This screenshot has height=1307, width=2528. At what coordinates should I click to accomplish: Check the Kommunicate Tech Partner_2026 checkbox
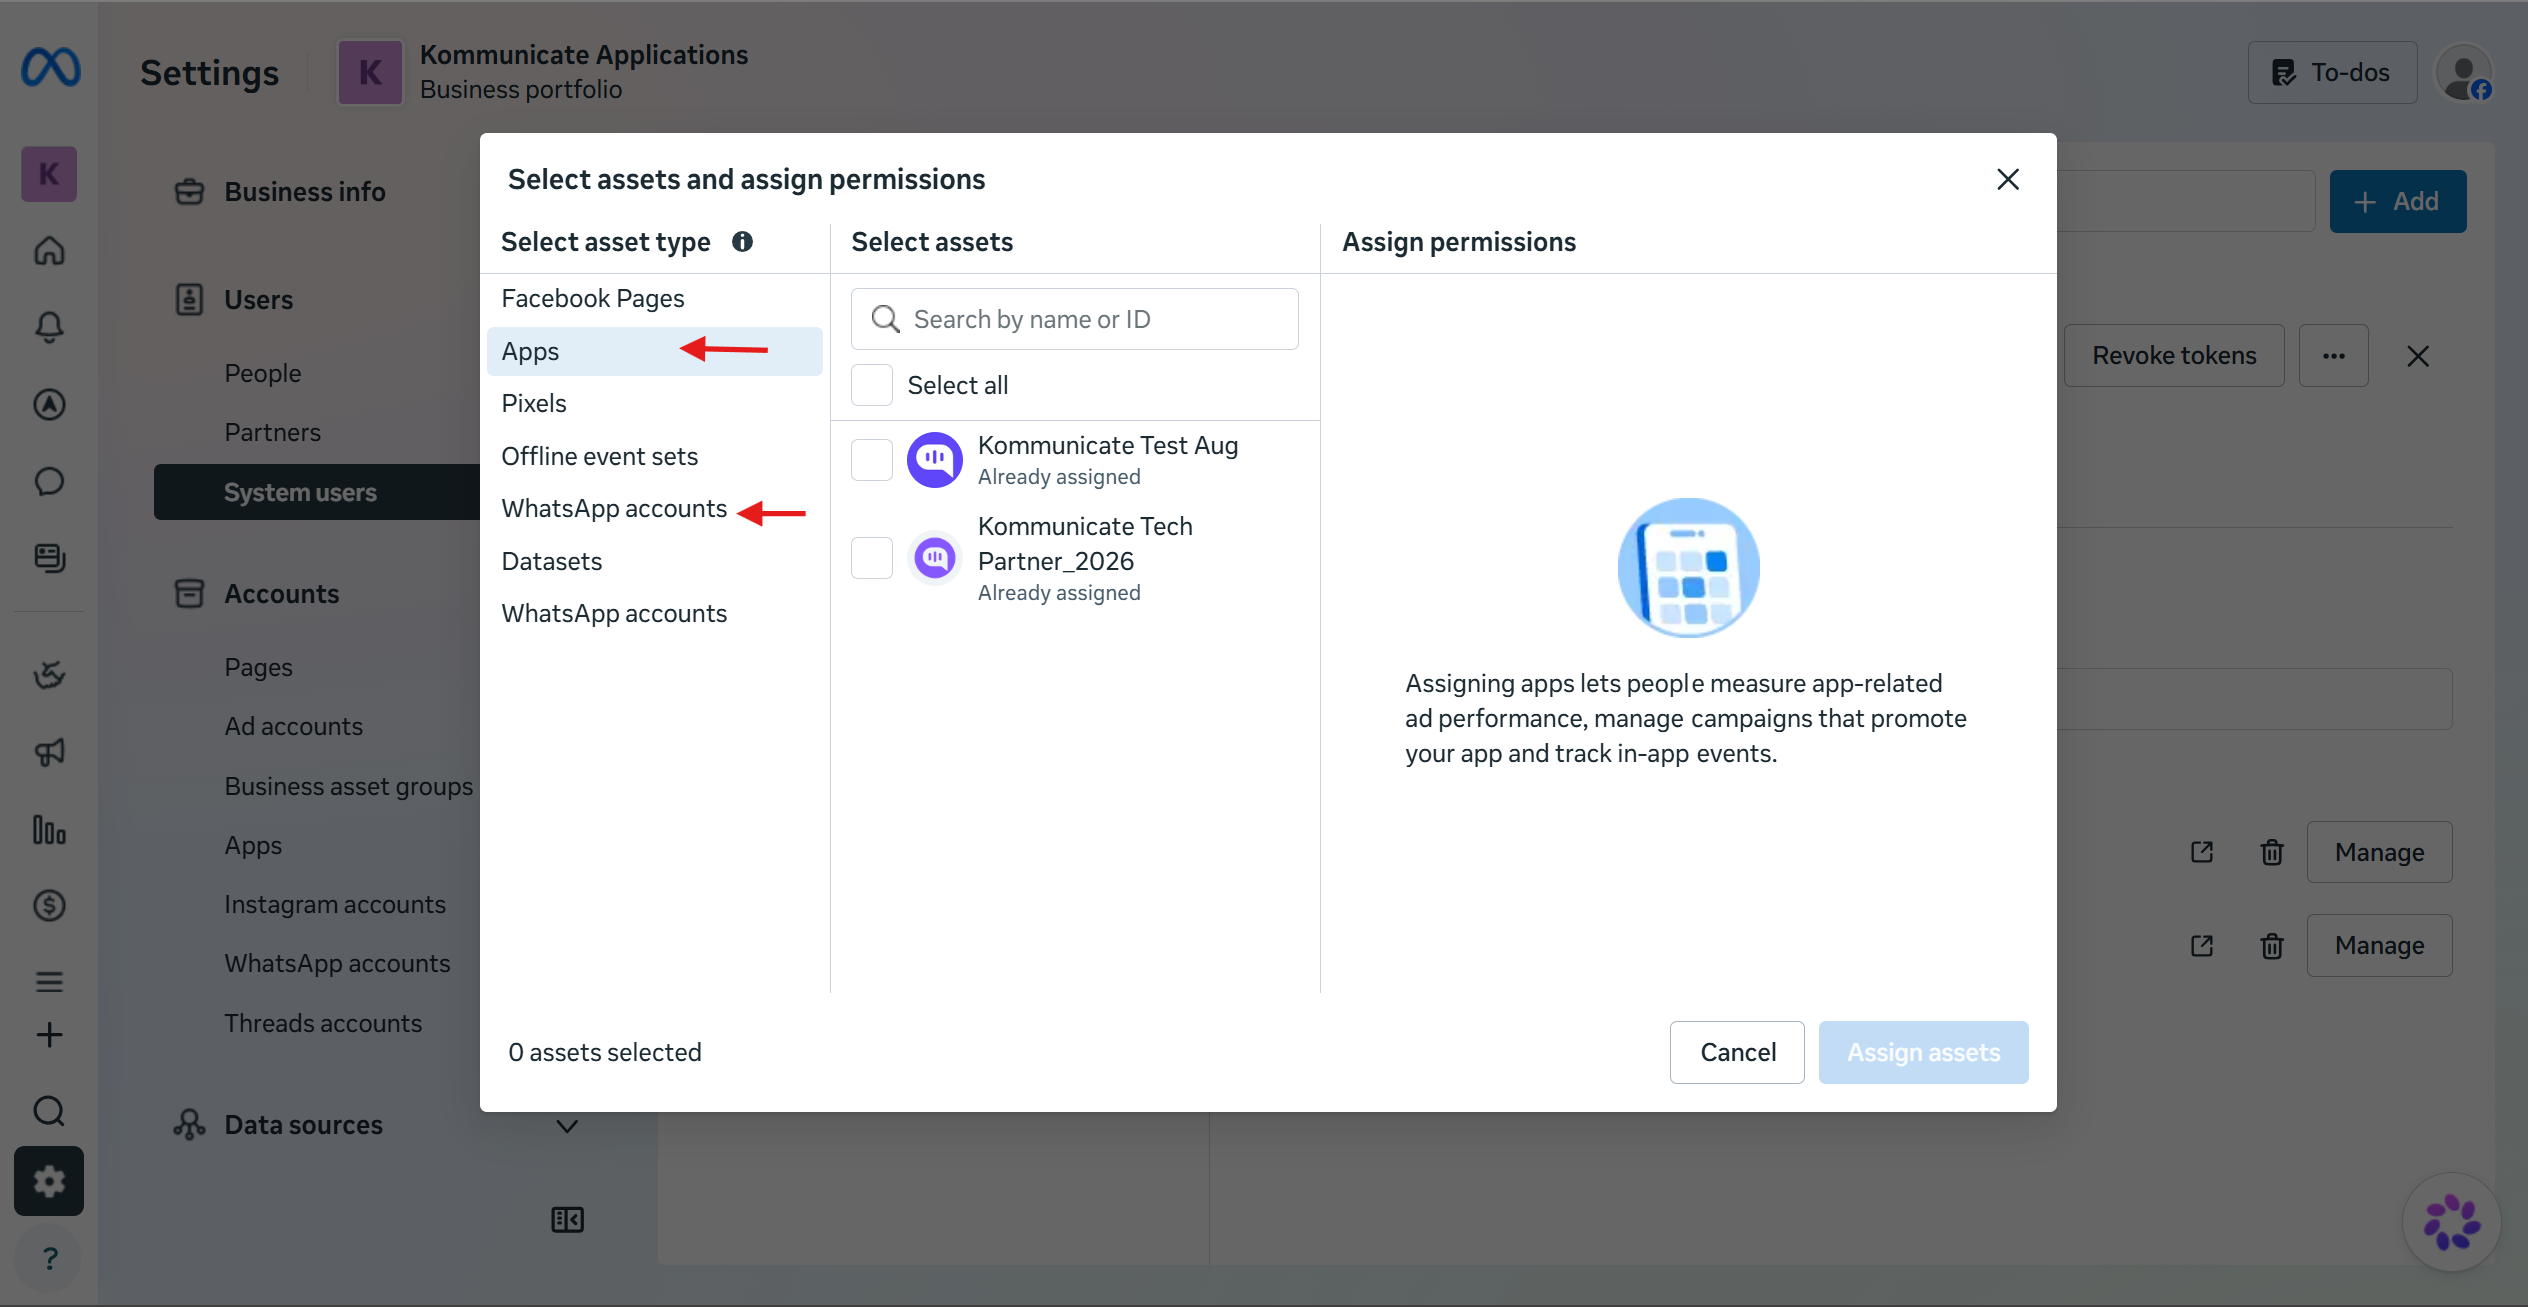(x=872, y=558)
